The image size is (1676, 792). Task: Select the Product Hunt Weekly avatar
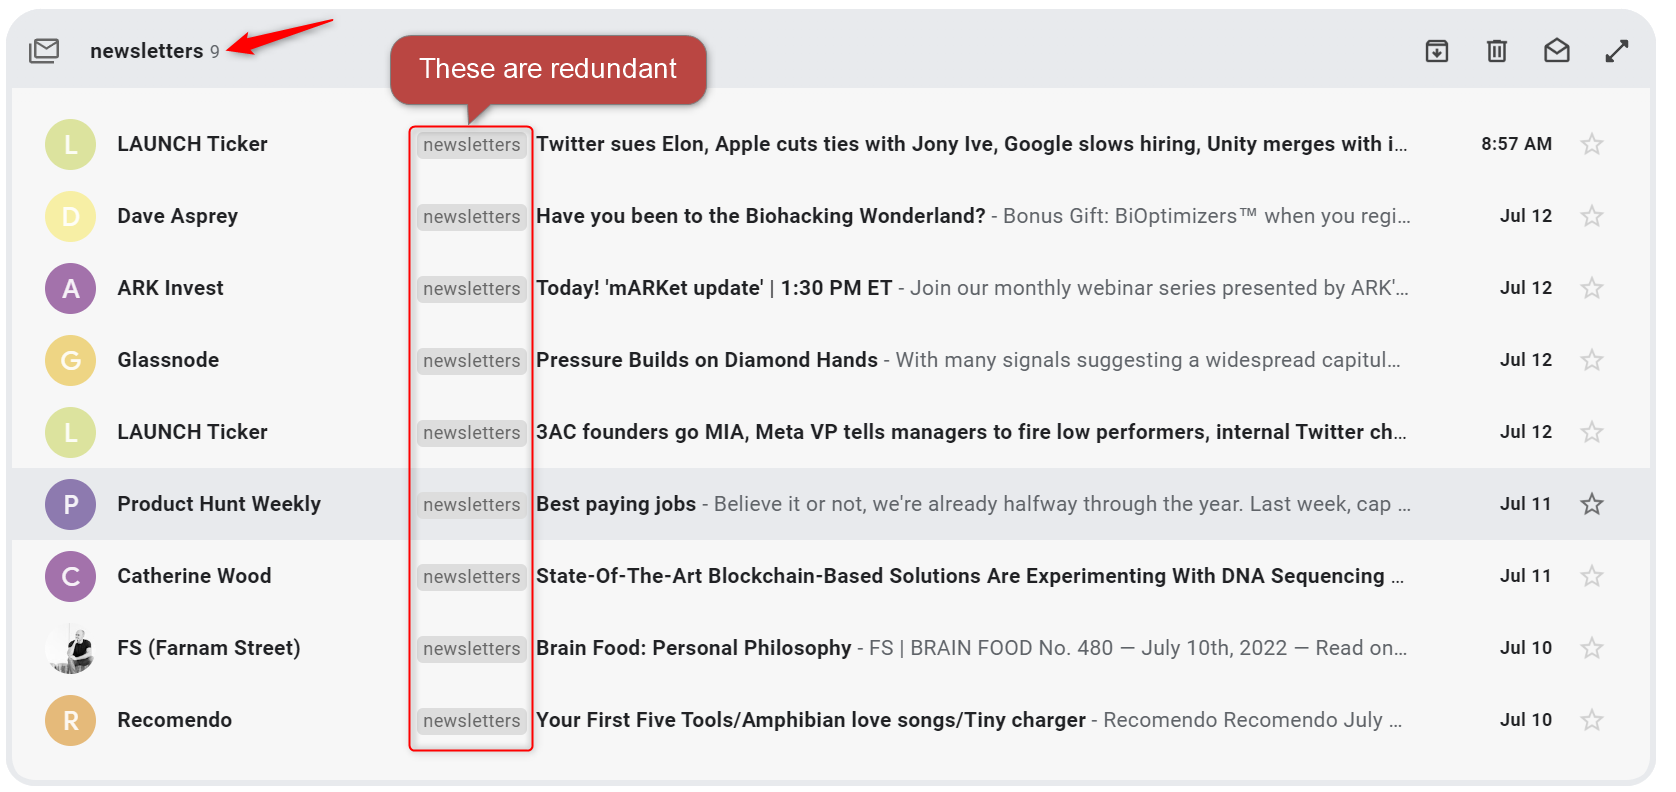70,504
